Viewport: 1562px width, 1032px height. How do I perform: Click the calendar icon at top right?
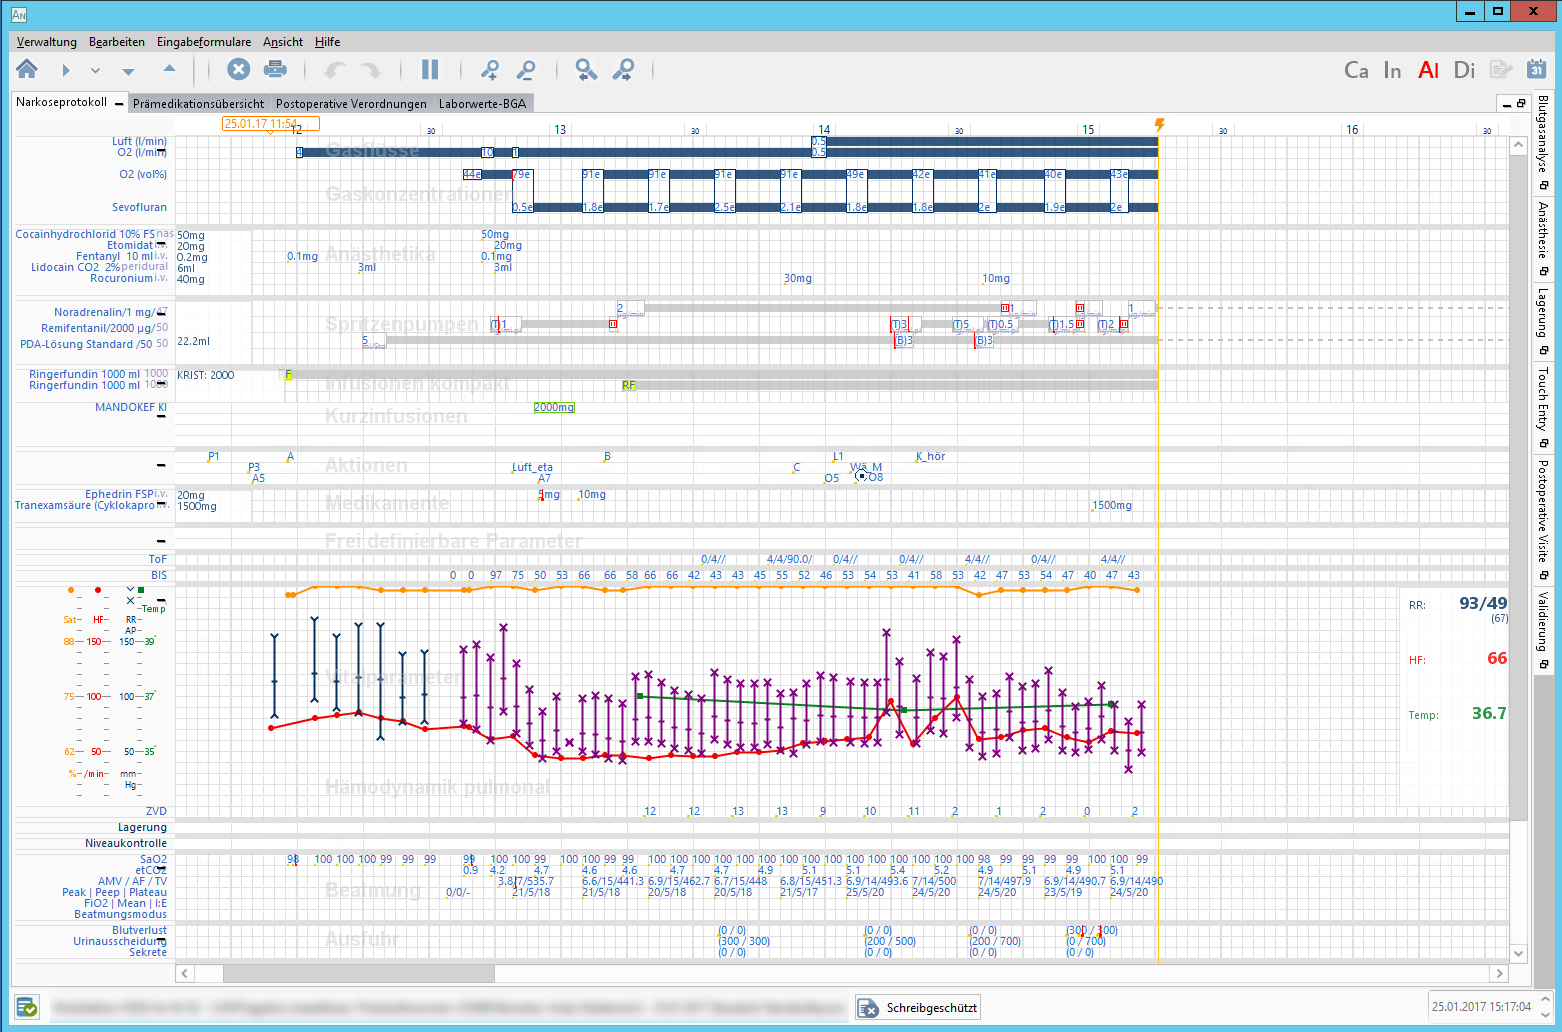(x=1536, y=69)
